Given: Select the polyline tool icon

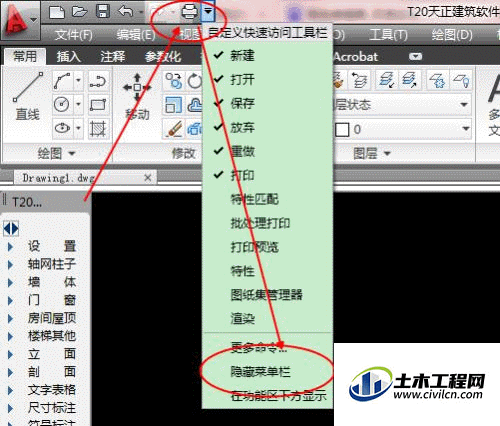Looking at the screenshot, I should tap(62, 81).
